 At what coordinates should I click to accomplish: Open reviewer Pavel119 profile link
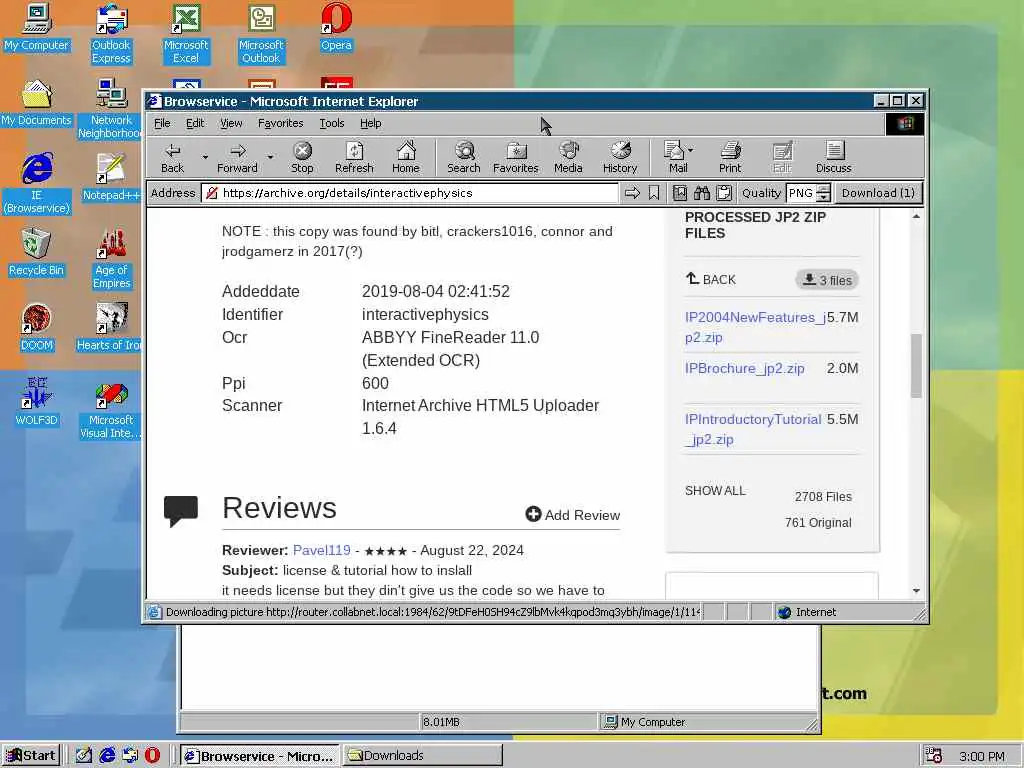[x=321, y=550]
